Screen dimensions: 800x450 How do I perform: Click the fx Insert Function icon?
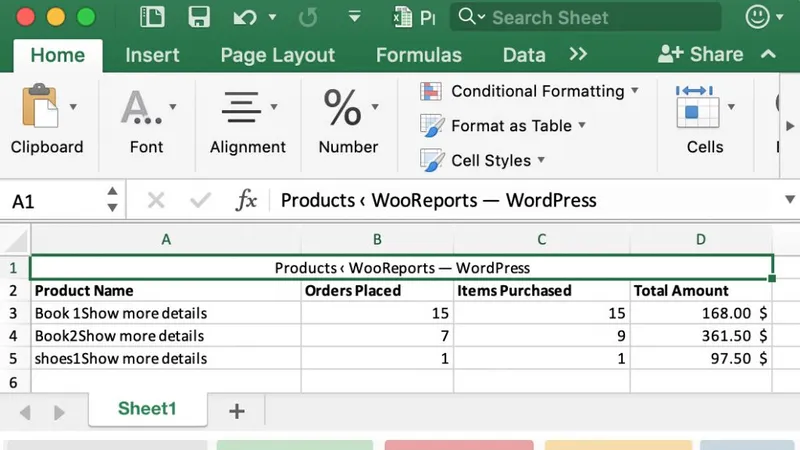coord(246,200)
